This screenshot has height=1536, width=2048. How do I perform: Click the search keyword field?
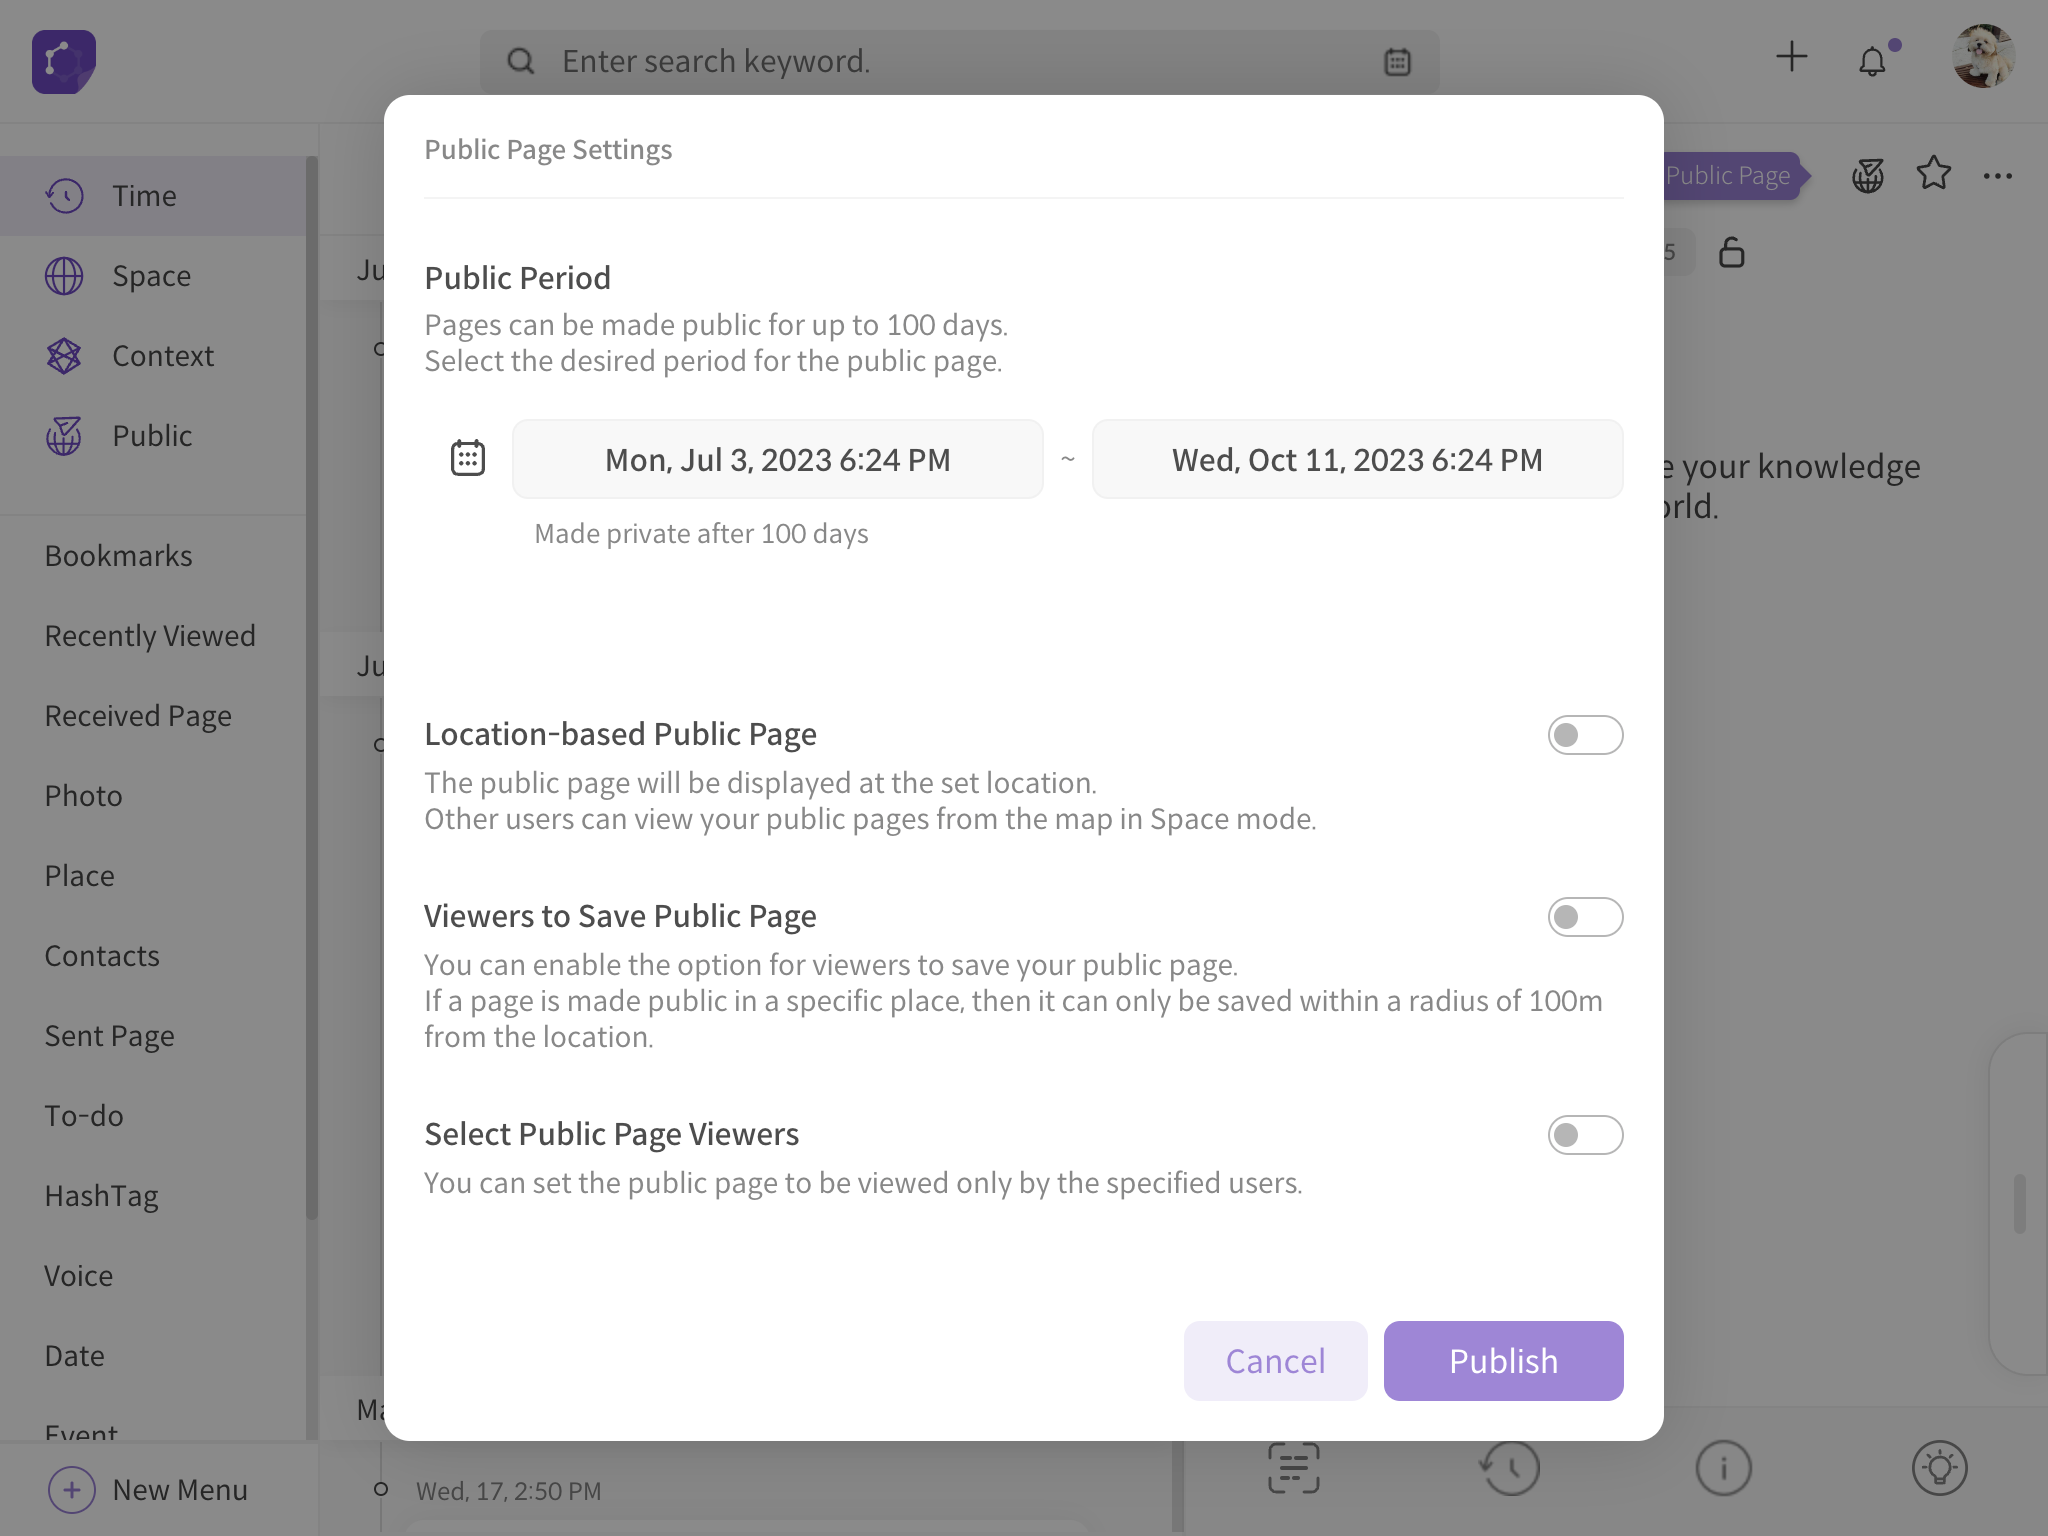coord(958,62)
